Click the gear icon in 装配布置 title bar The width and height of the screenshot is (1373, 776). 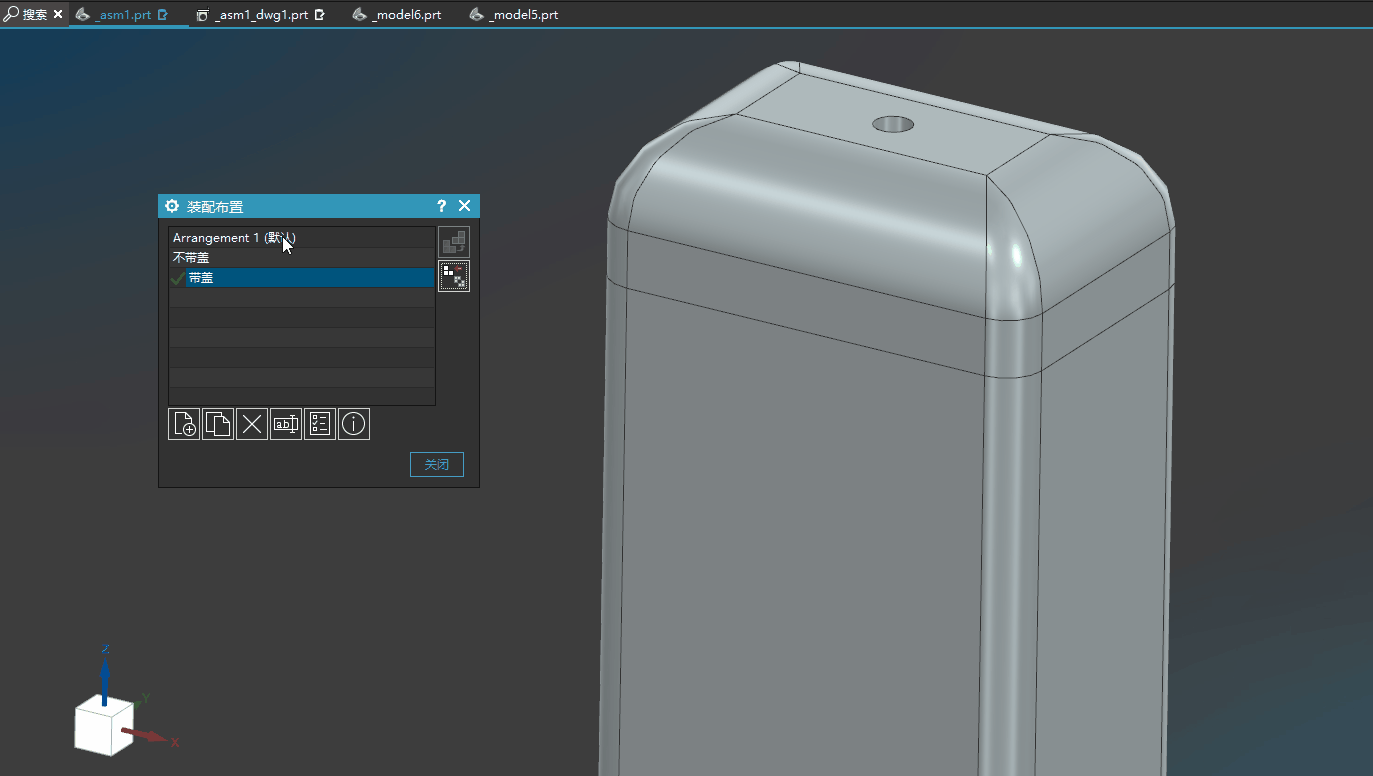pyautogui.click(x=172, y=206)
